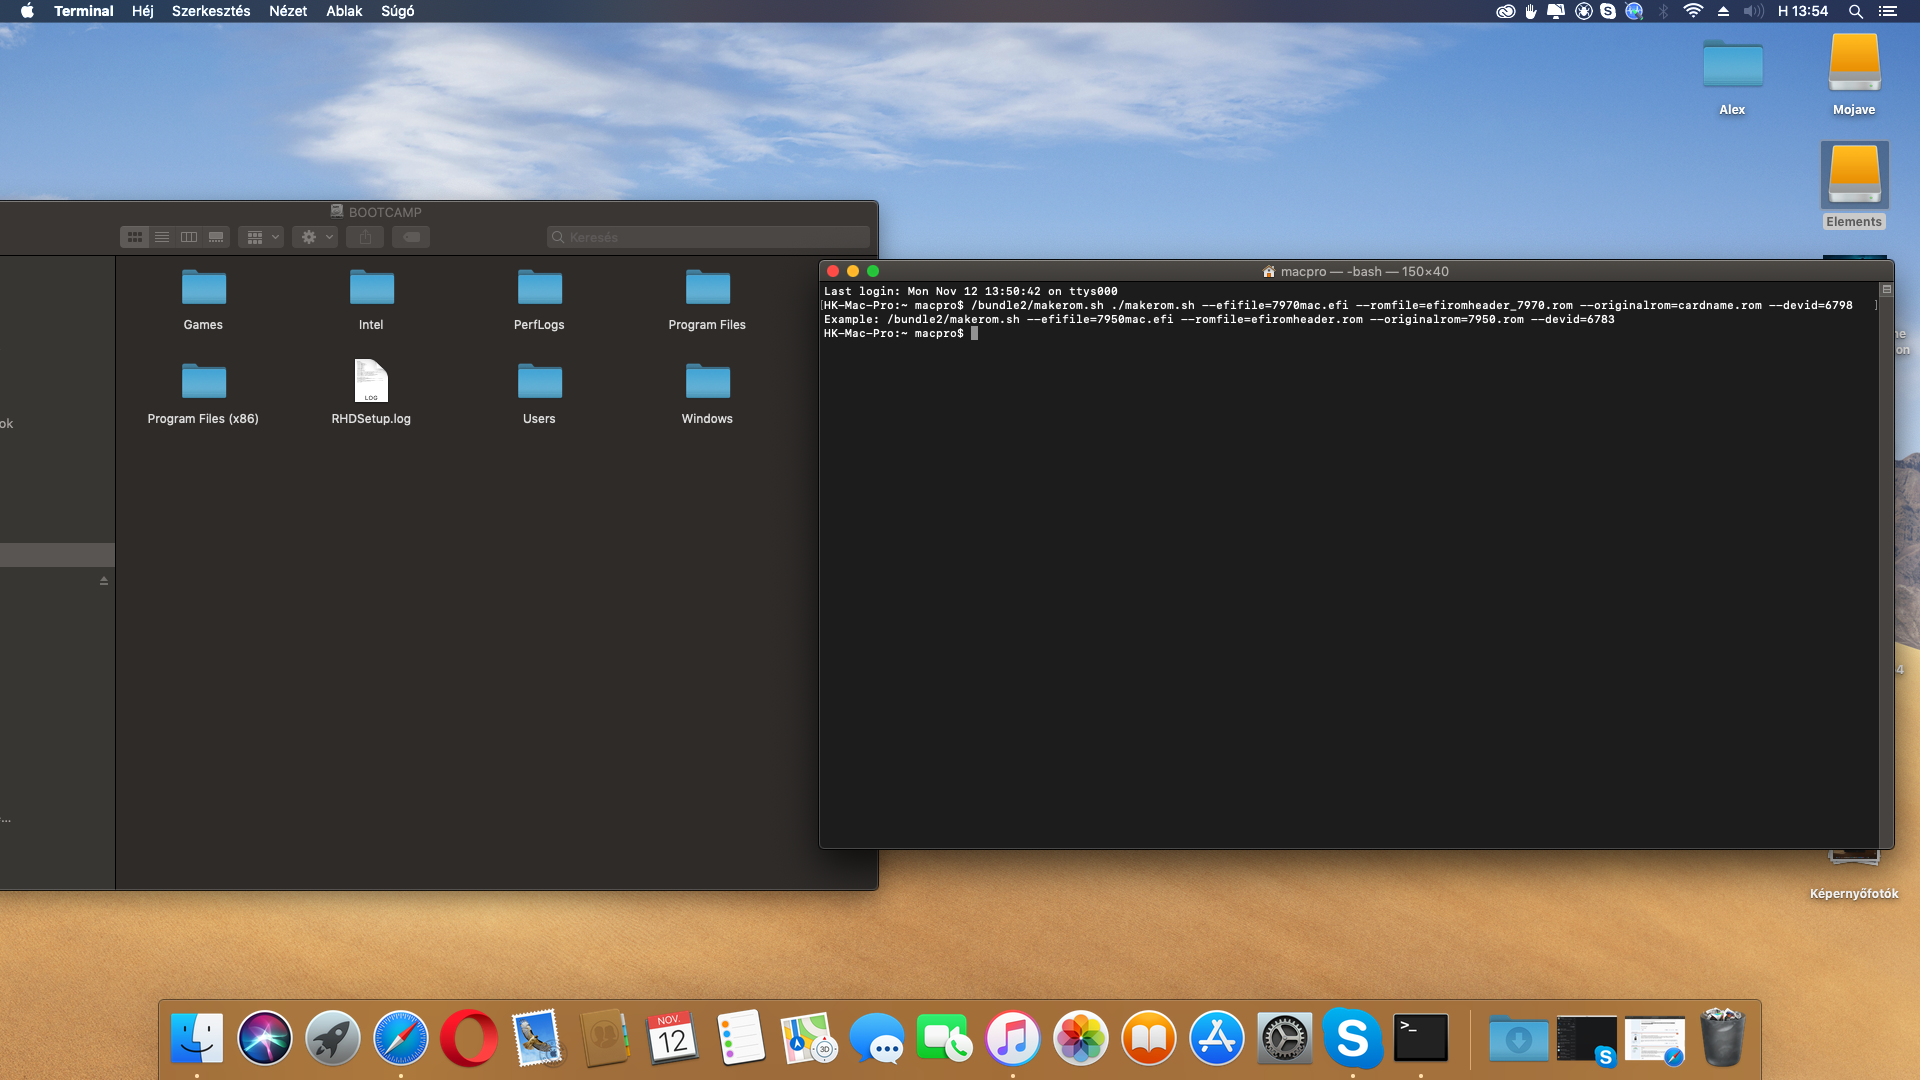This screenshot has height=1080, width=1920.
Task: Open the Intel folder in Finder
Action: (371, 289)
